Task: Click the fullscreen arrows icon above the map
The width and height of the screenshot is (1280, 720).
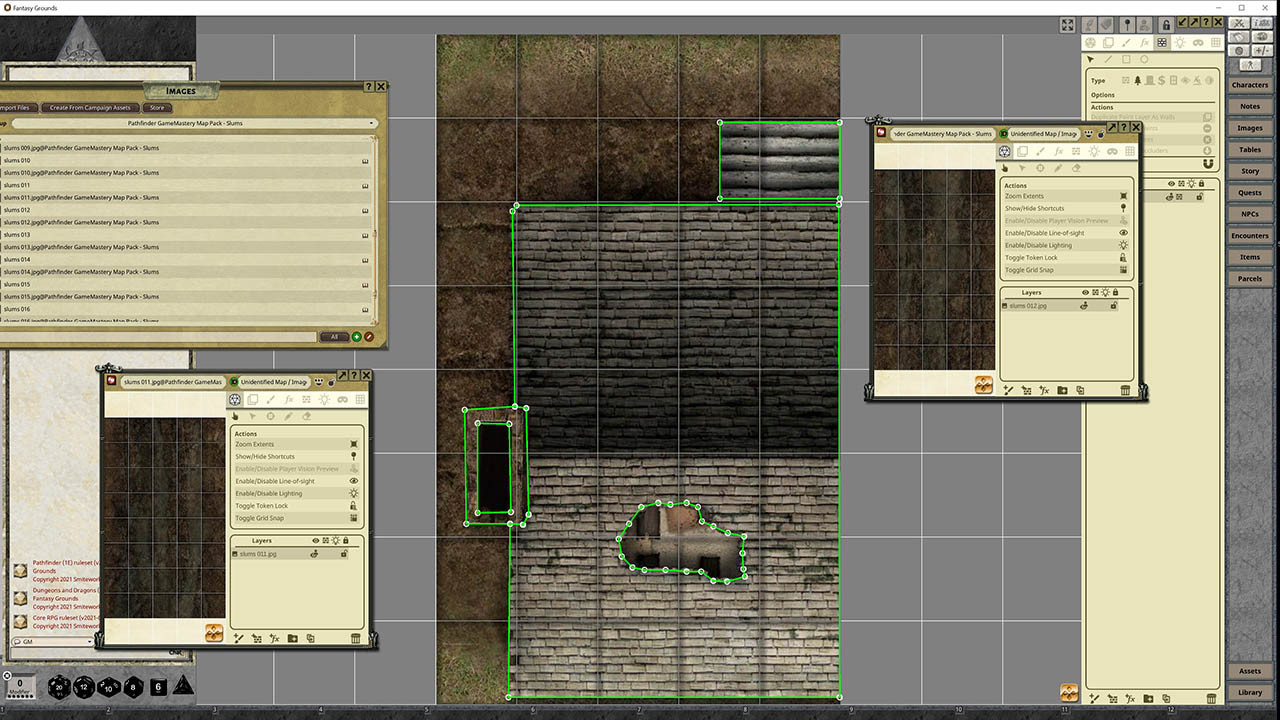Action: 1067,25
